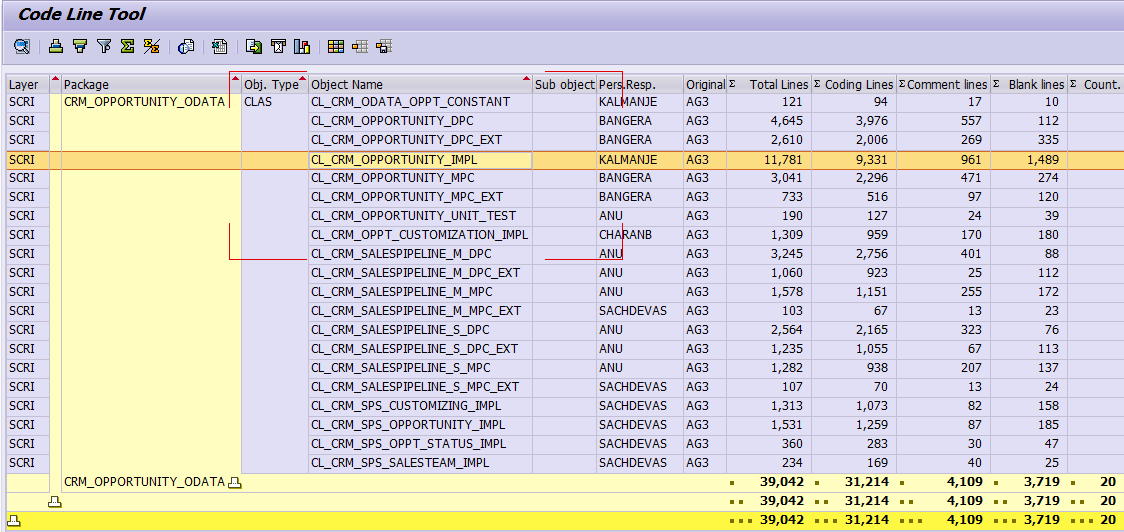Select the Layer column header
The height and width of the screenshot is (532, 1124).
tap(27, 85)
